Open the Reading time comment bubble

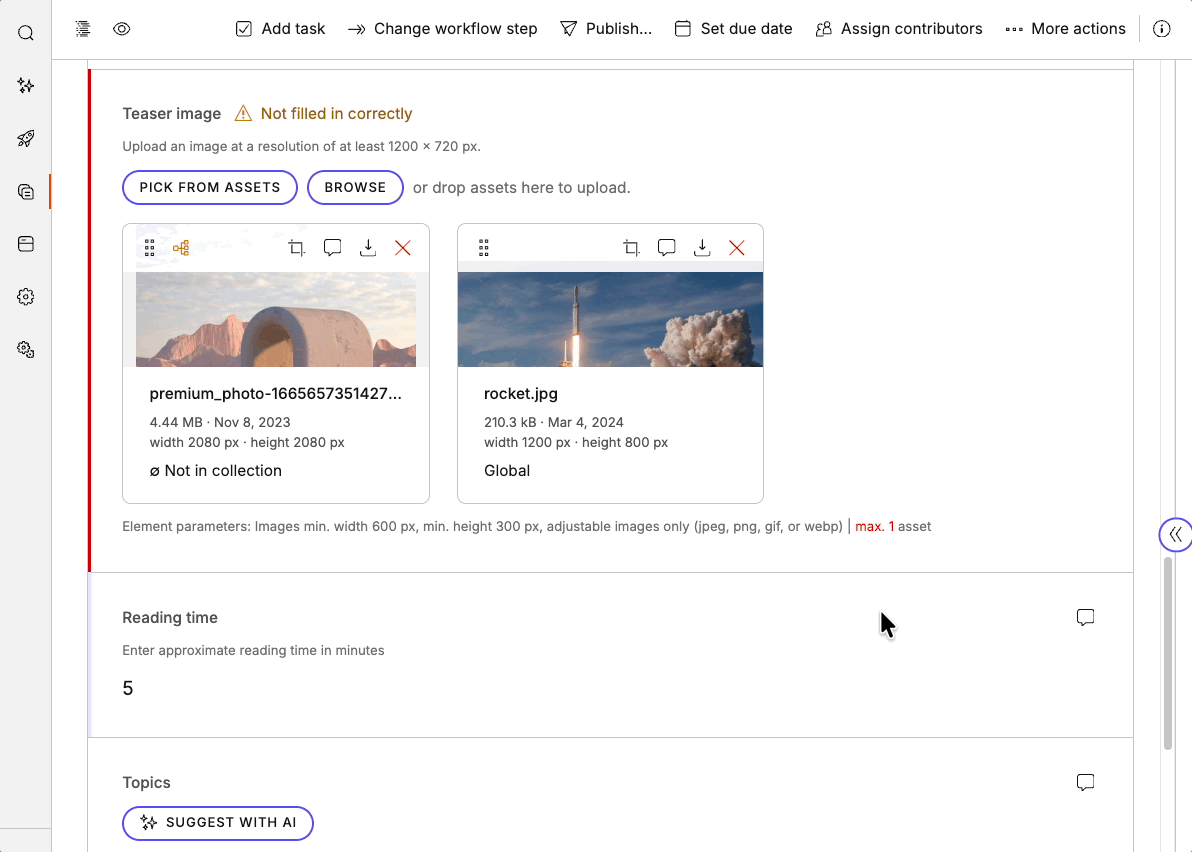[1085, 616]
